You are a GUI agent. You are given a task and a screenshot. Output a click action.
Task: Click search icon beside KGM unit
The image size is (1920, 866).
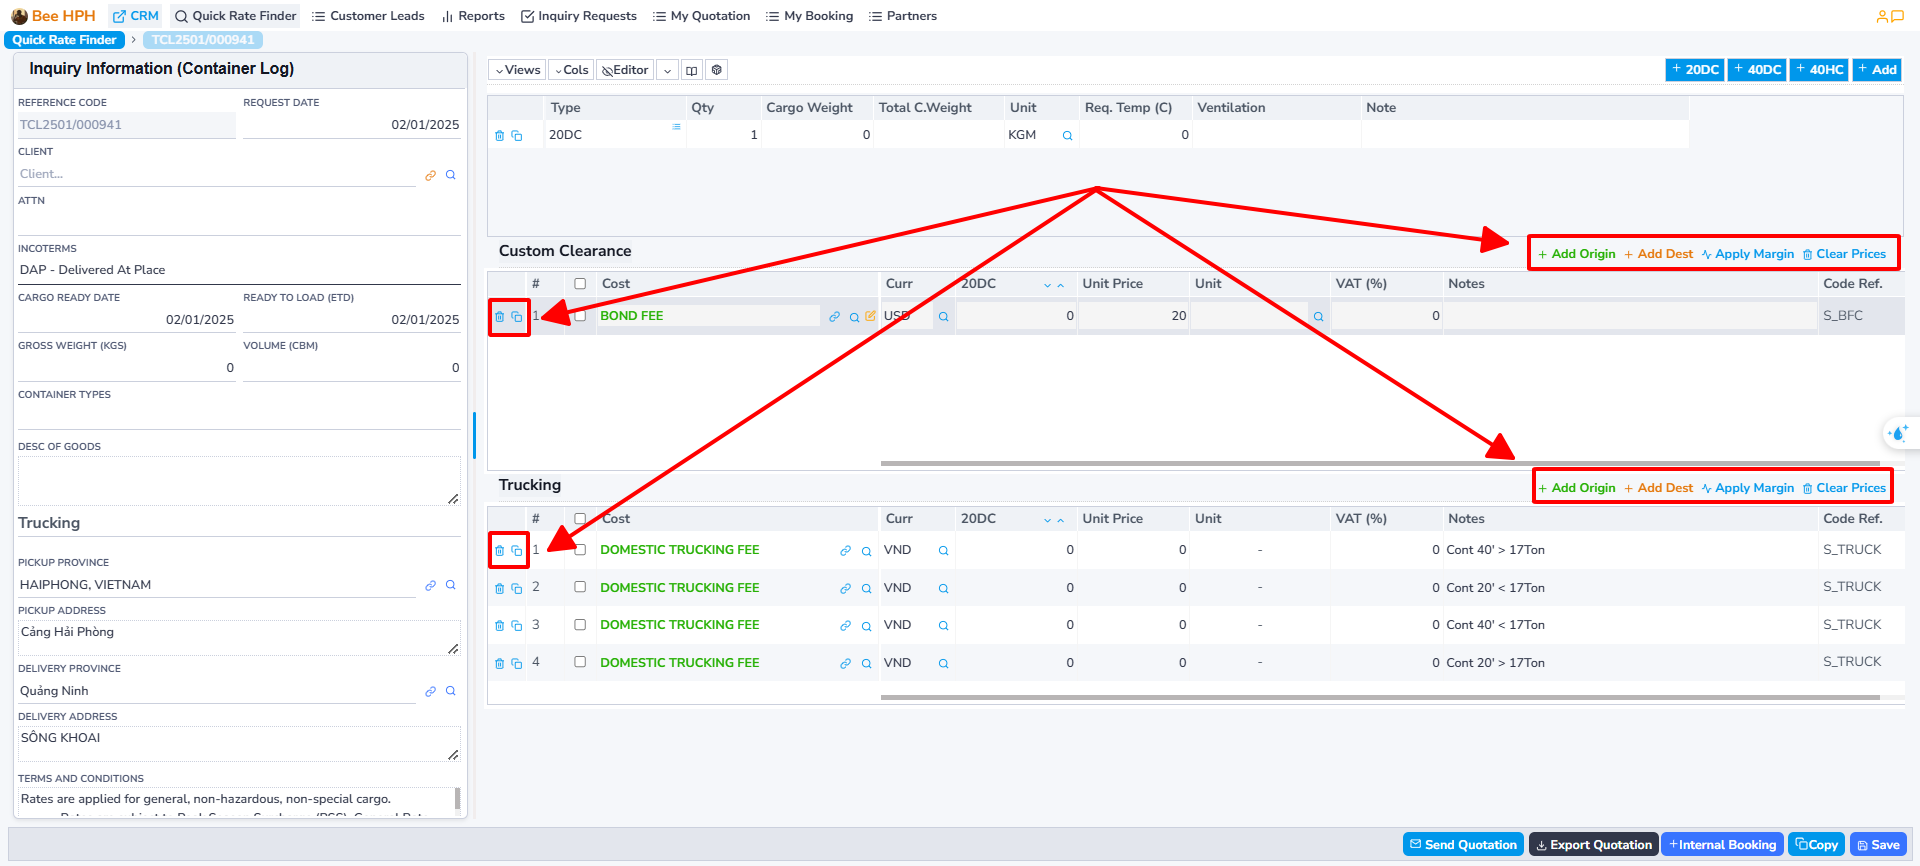[x=1067, y=136]
